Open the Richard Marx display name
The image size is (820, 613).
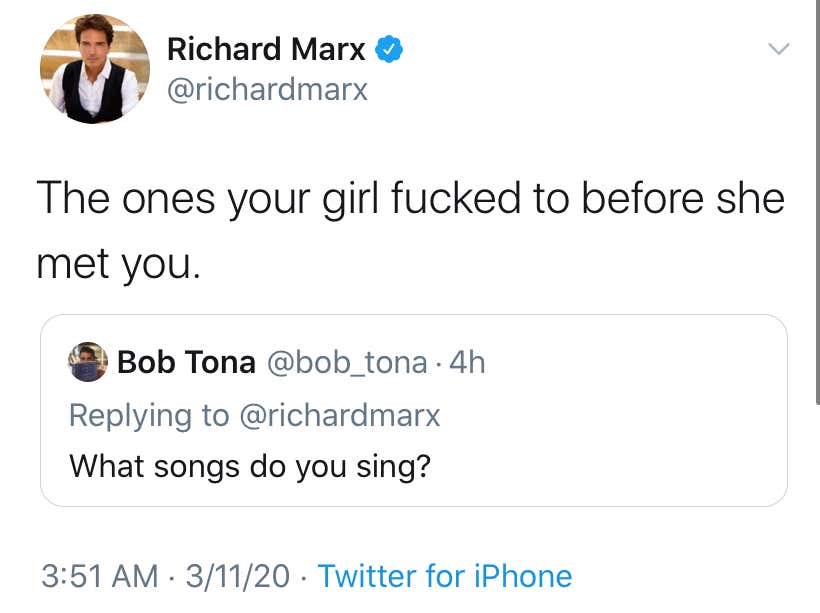tap(266, 48)
